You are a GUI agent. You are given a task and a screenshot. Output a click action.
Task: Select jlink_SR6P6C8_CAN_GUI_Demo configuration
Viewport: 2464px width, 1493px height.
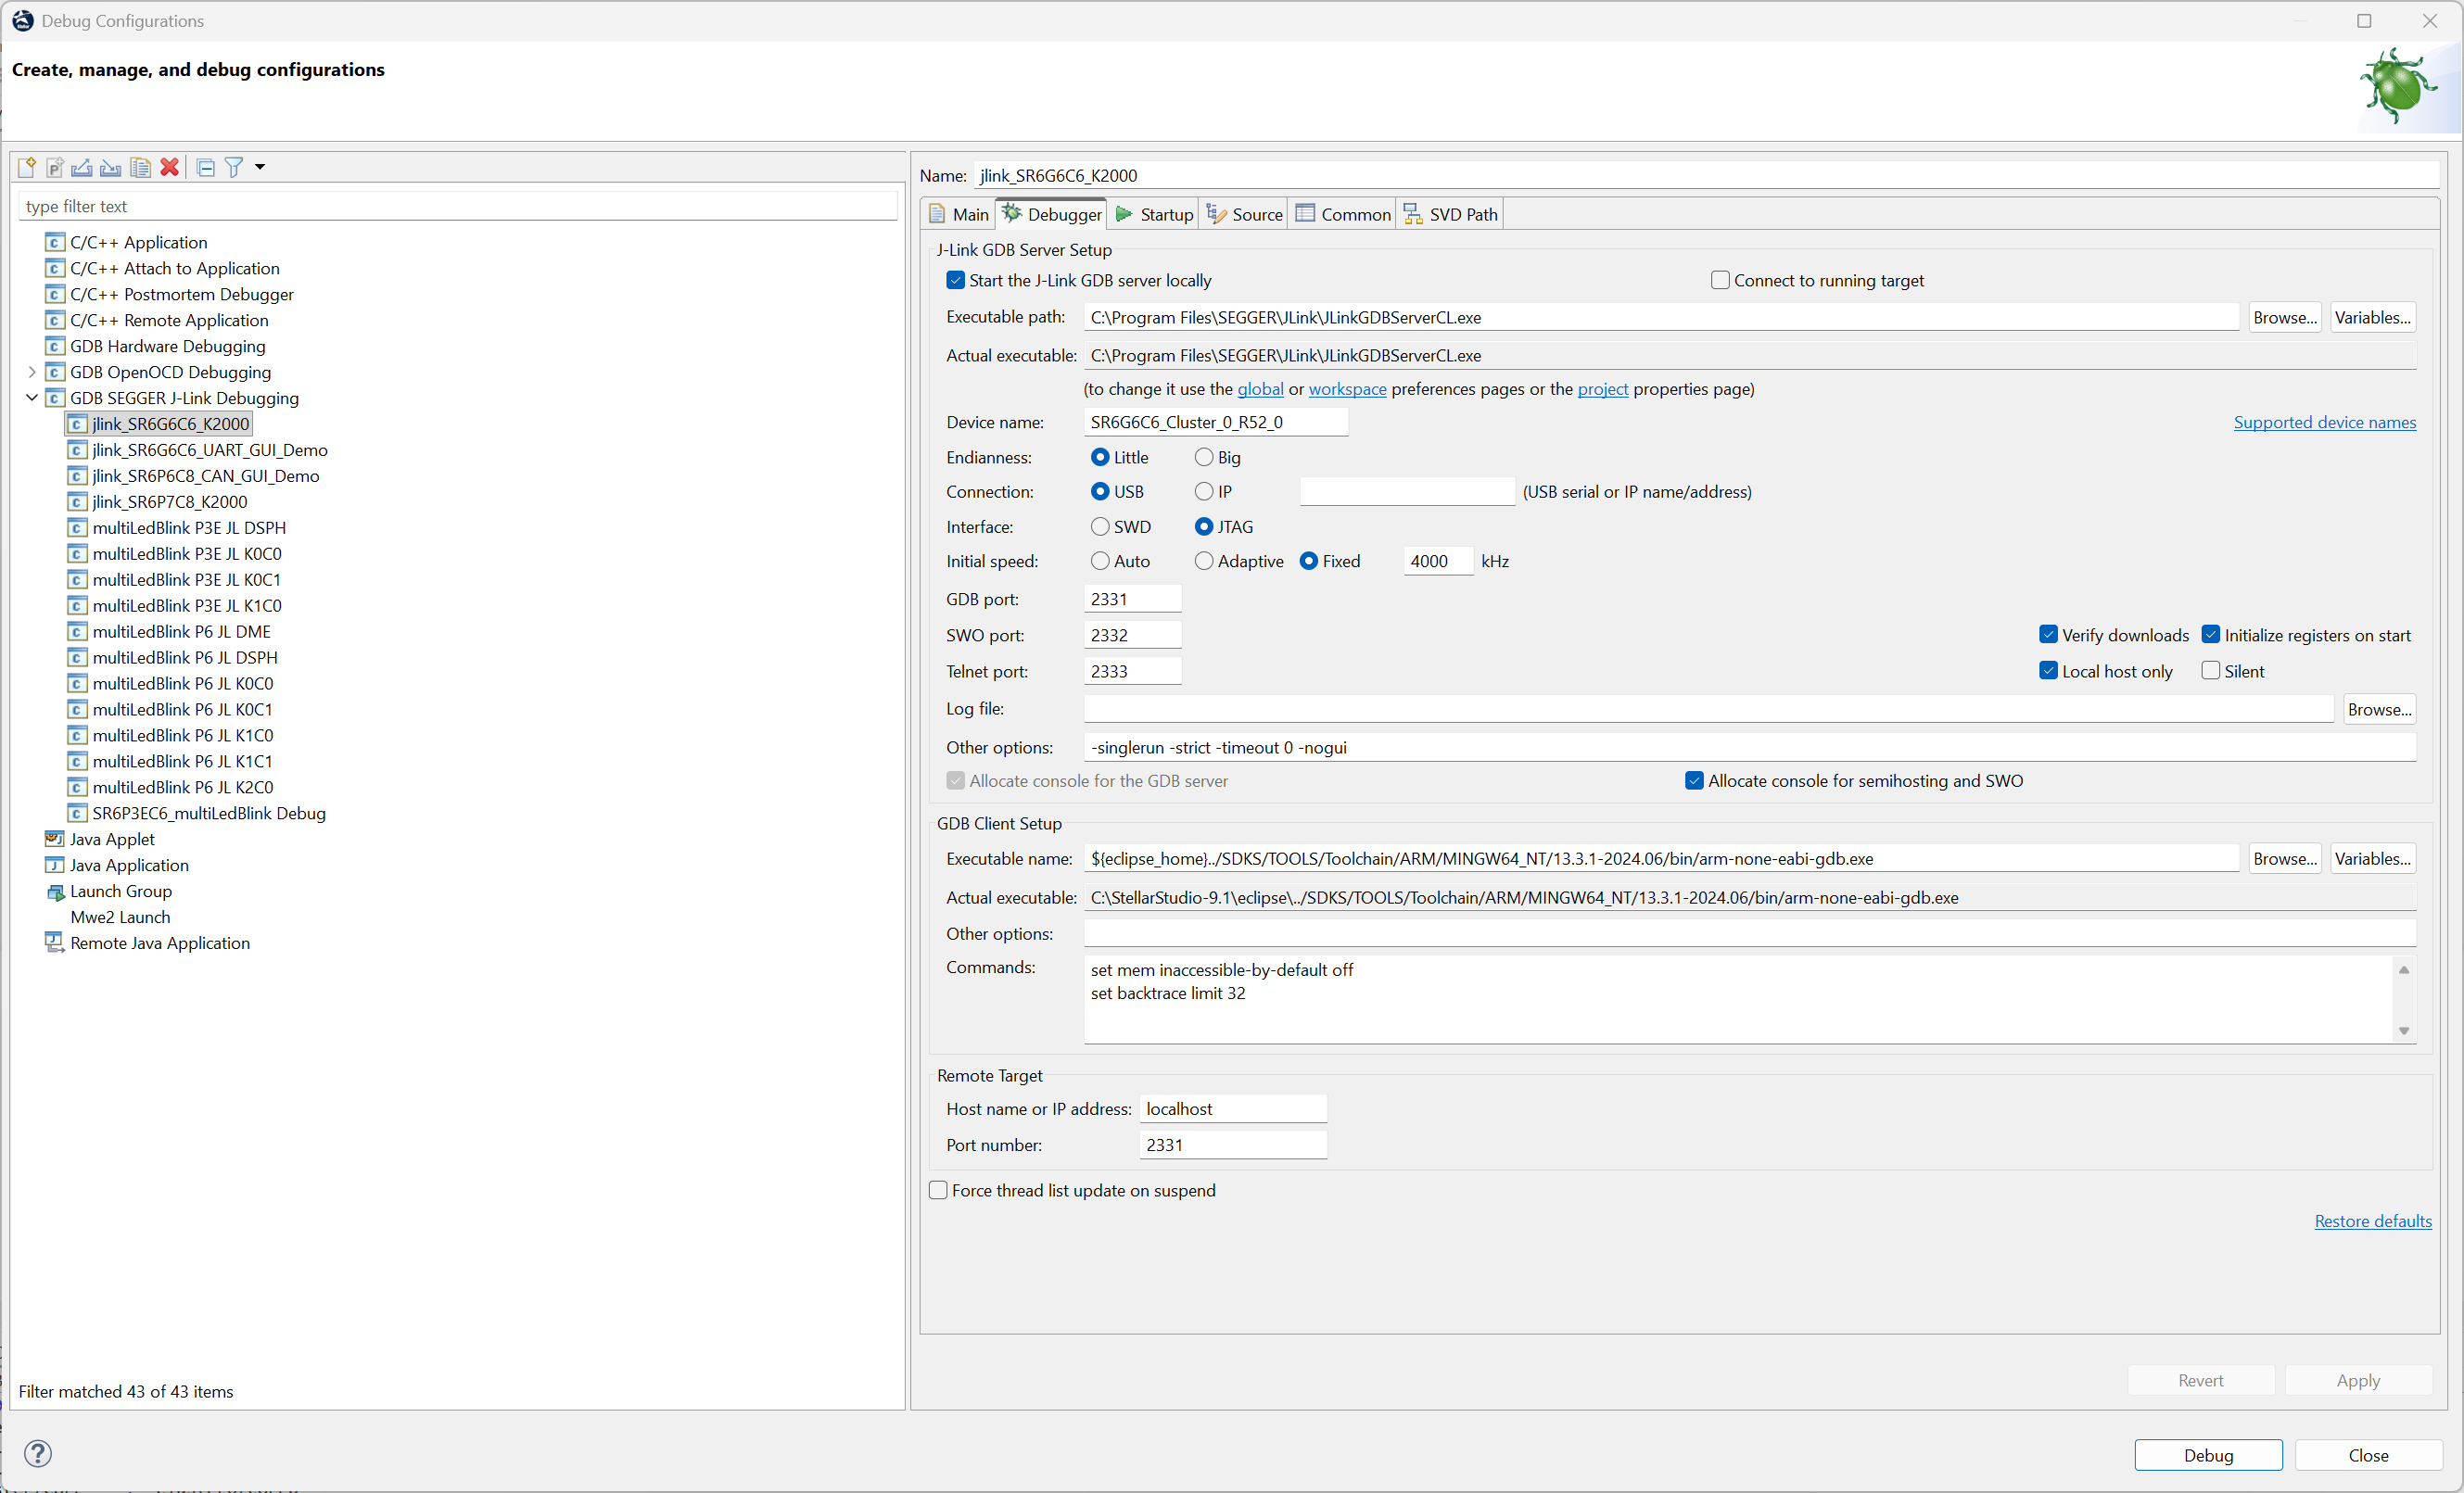194,476
